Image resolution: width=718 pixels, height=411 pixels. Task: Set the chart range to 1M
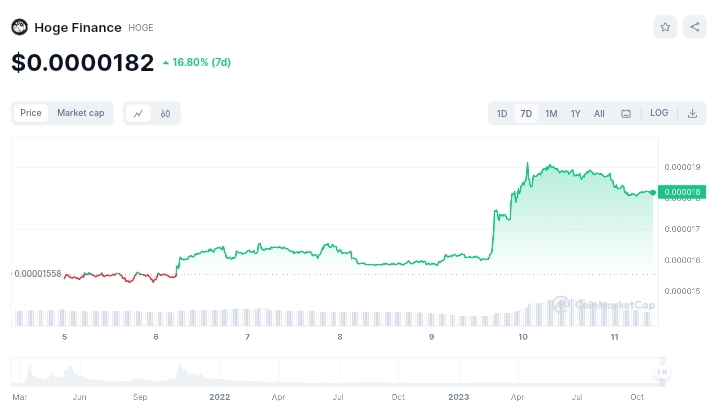551,114
